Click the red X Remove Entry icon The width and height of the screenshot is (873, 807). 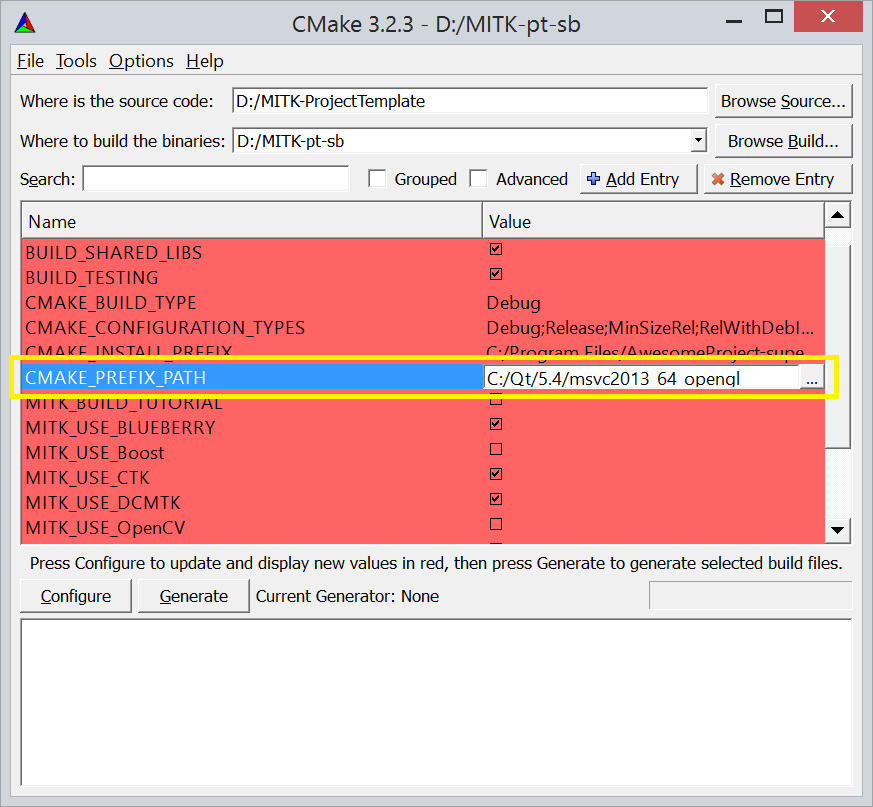pos(717,179)
